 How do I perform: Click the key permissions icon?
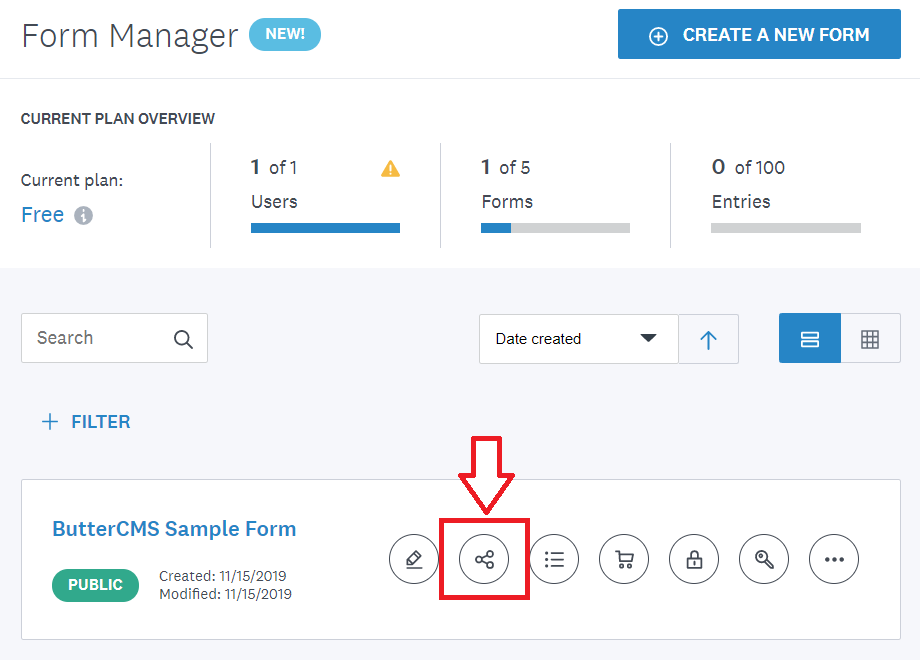tap(764, 559)
